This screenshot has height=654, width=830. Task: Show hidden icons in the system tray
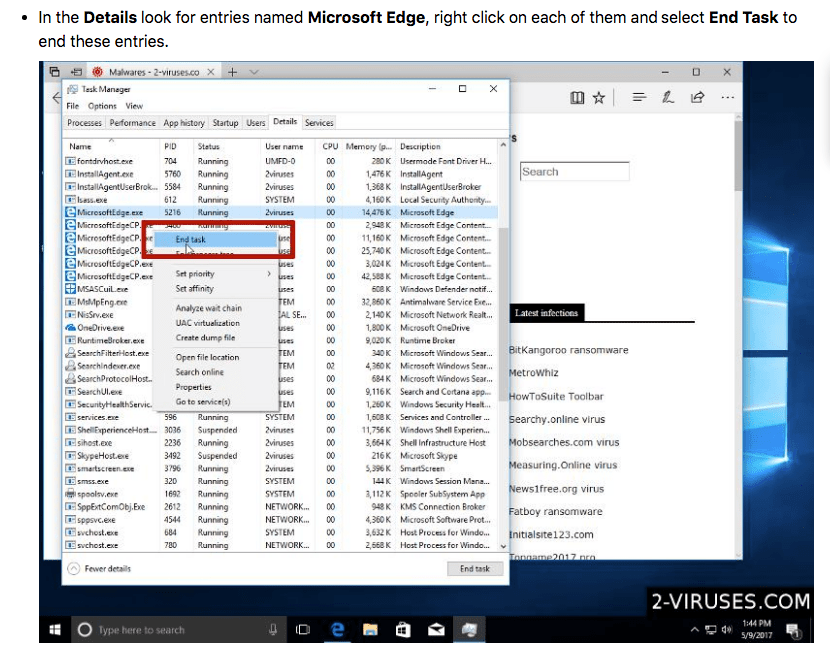tap(694, 630)
